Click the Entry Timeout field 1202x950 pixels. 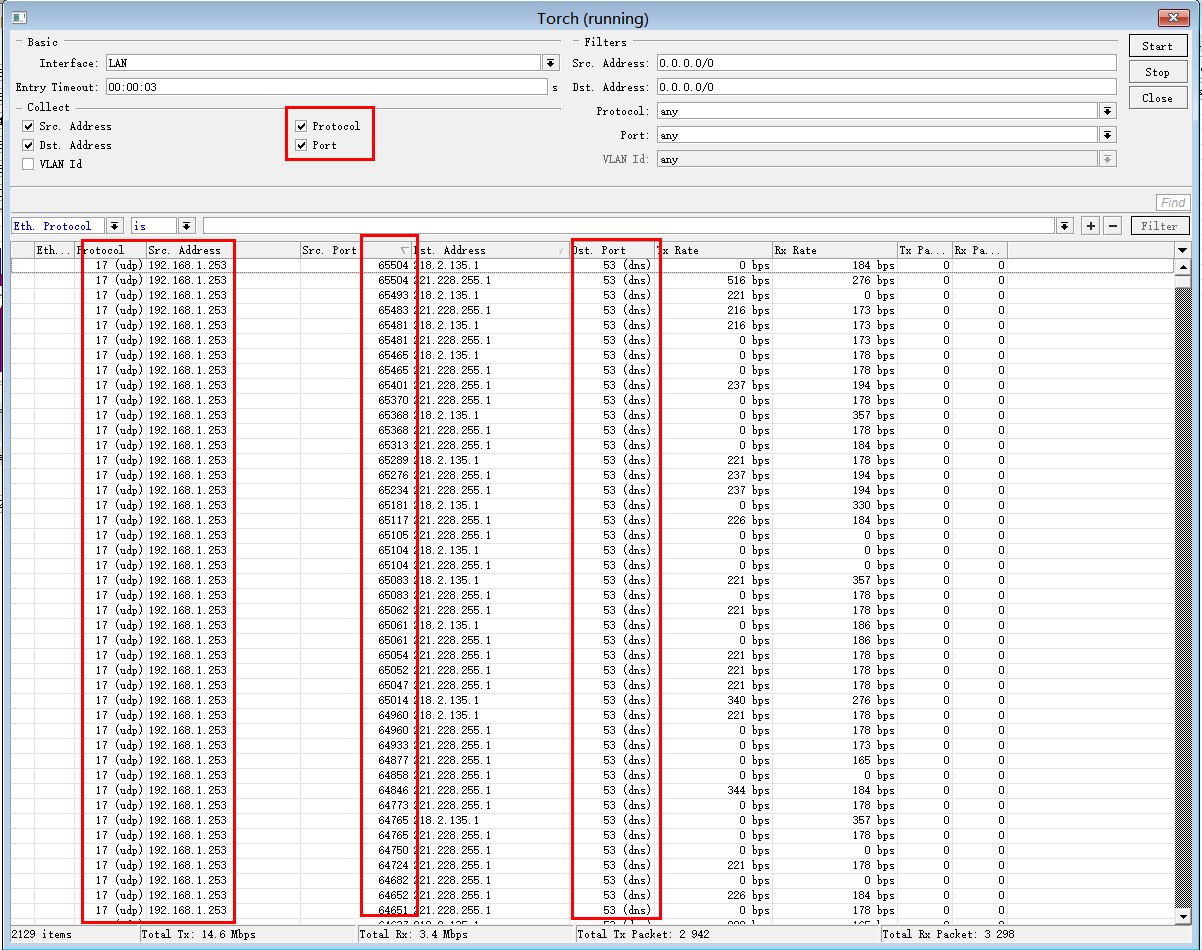point(326,87)
